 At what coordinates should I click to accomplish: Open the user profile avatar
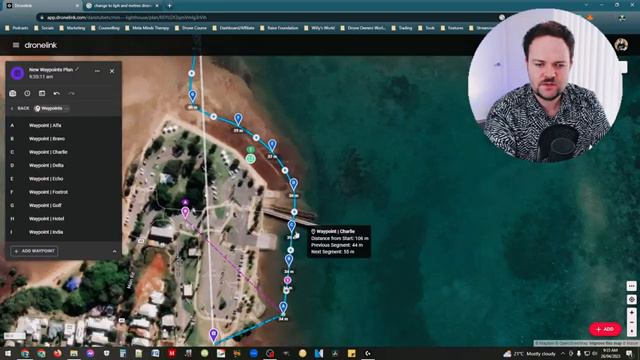621,45
